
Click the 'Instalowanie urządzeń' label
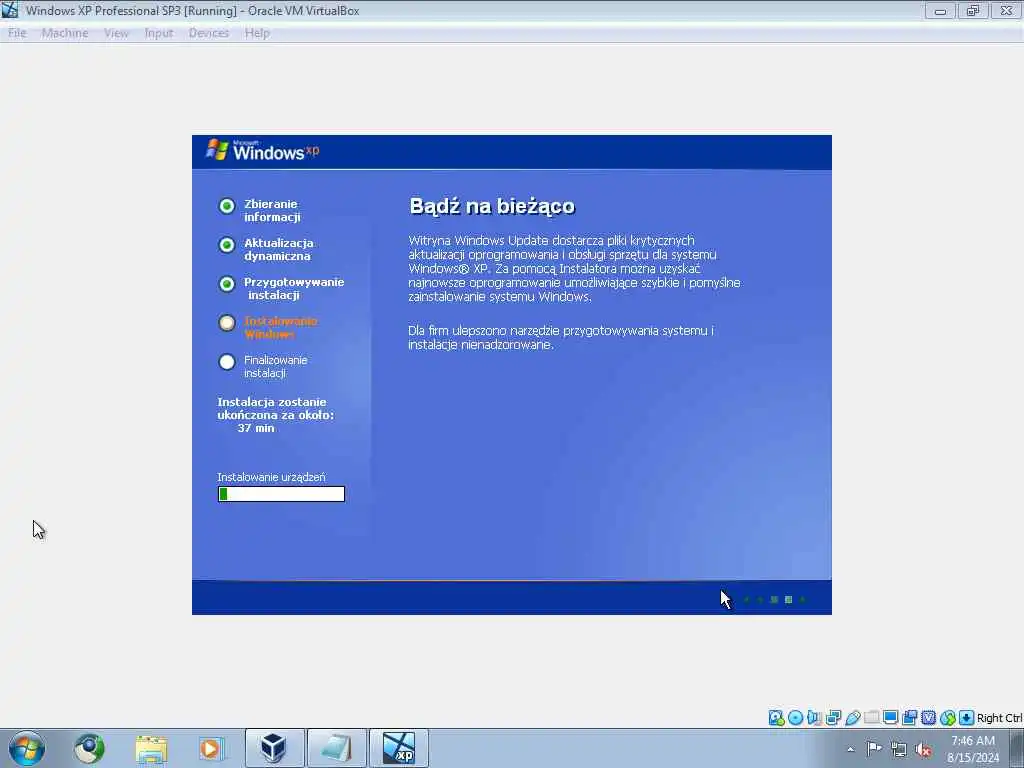tap(271, 477)
